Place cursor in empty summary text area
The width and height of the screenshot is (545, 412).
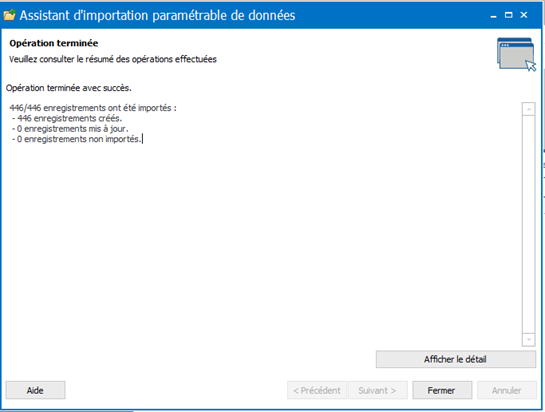point(264,243)
